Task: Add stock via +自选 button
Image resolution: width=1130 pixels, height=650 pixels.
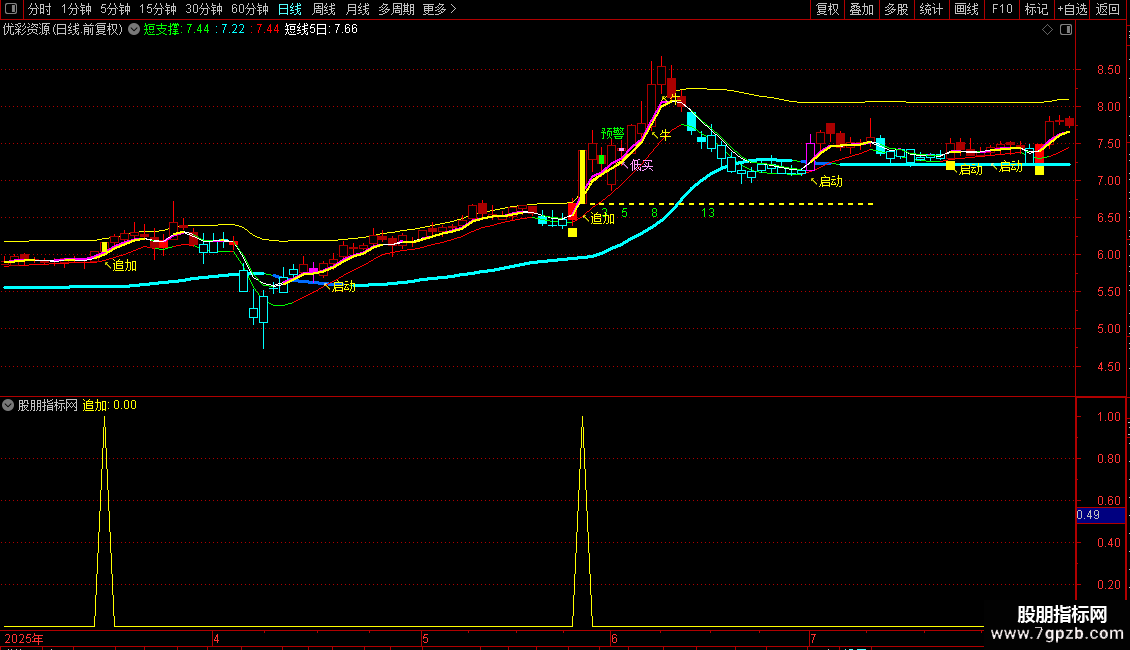Action: [x=1072, y=9]
